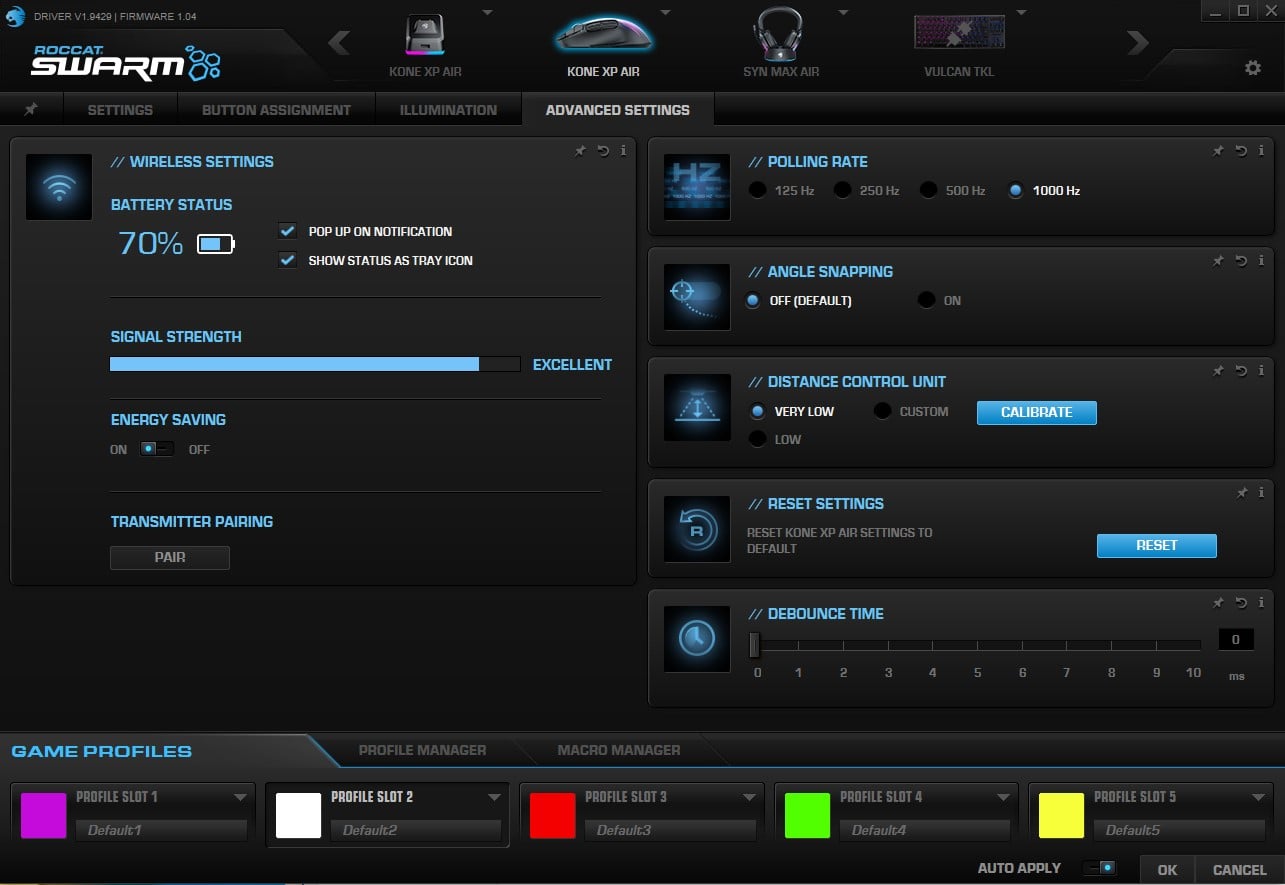Pin the Polling Rate panel
Screen dimensions: 1285x885
pos(1218,150)
